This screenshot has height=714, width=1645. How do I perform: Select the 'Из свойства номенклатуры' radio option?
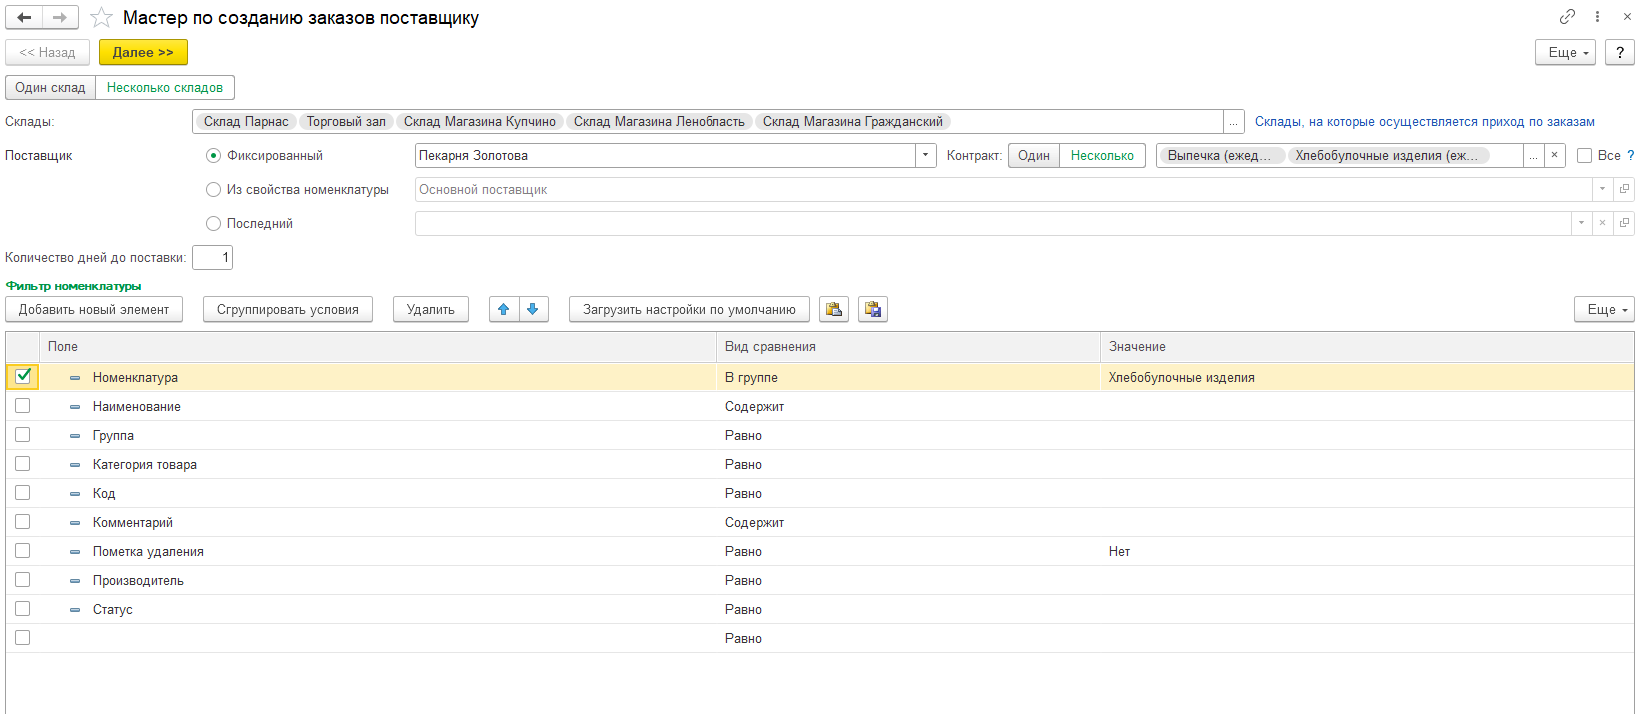(213, 190)
